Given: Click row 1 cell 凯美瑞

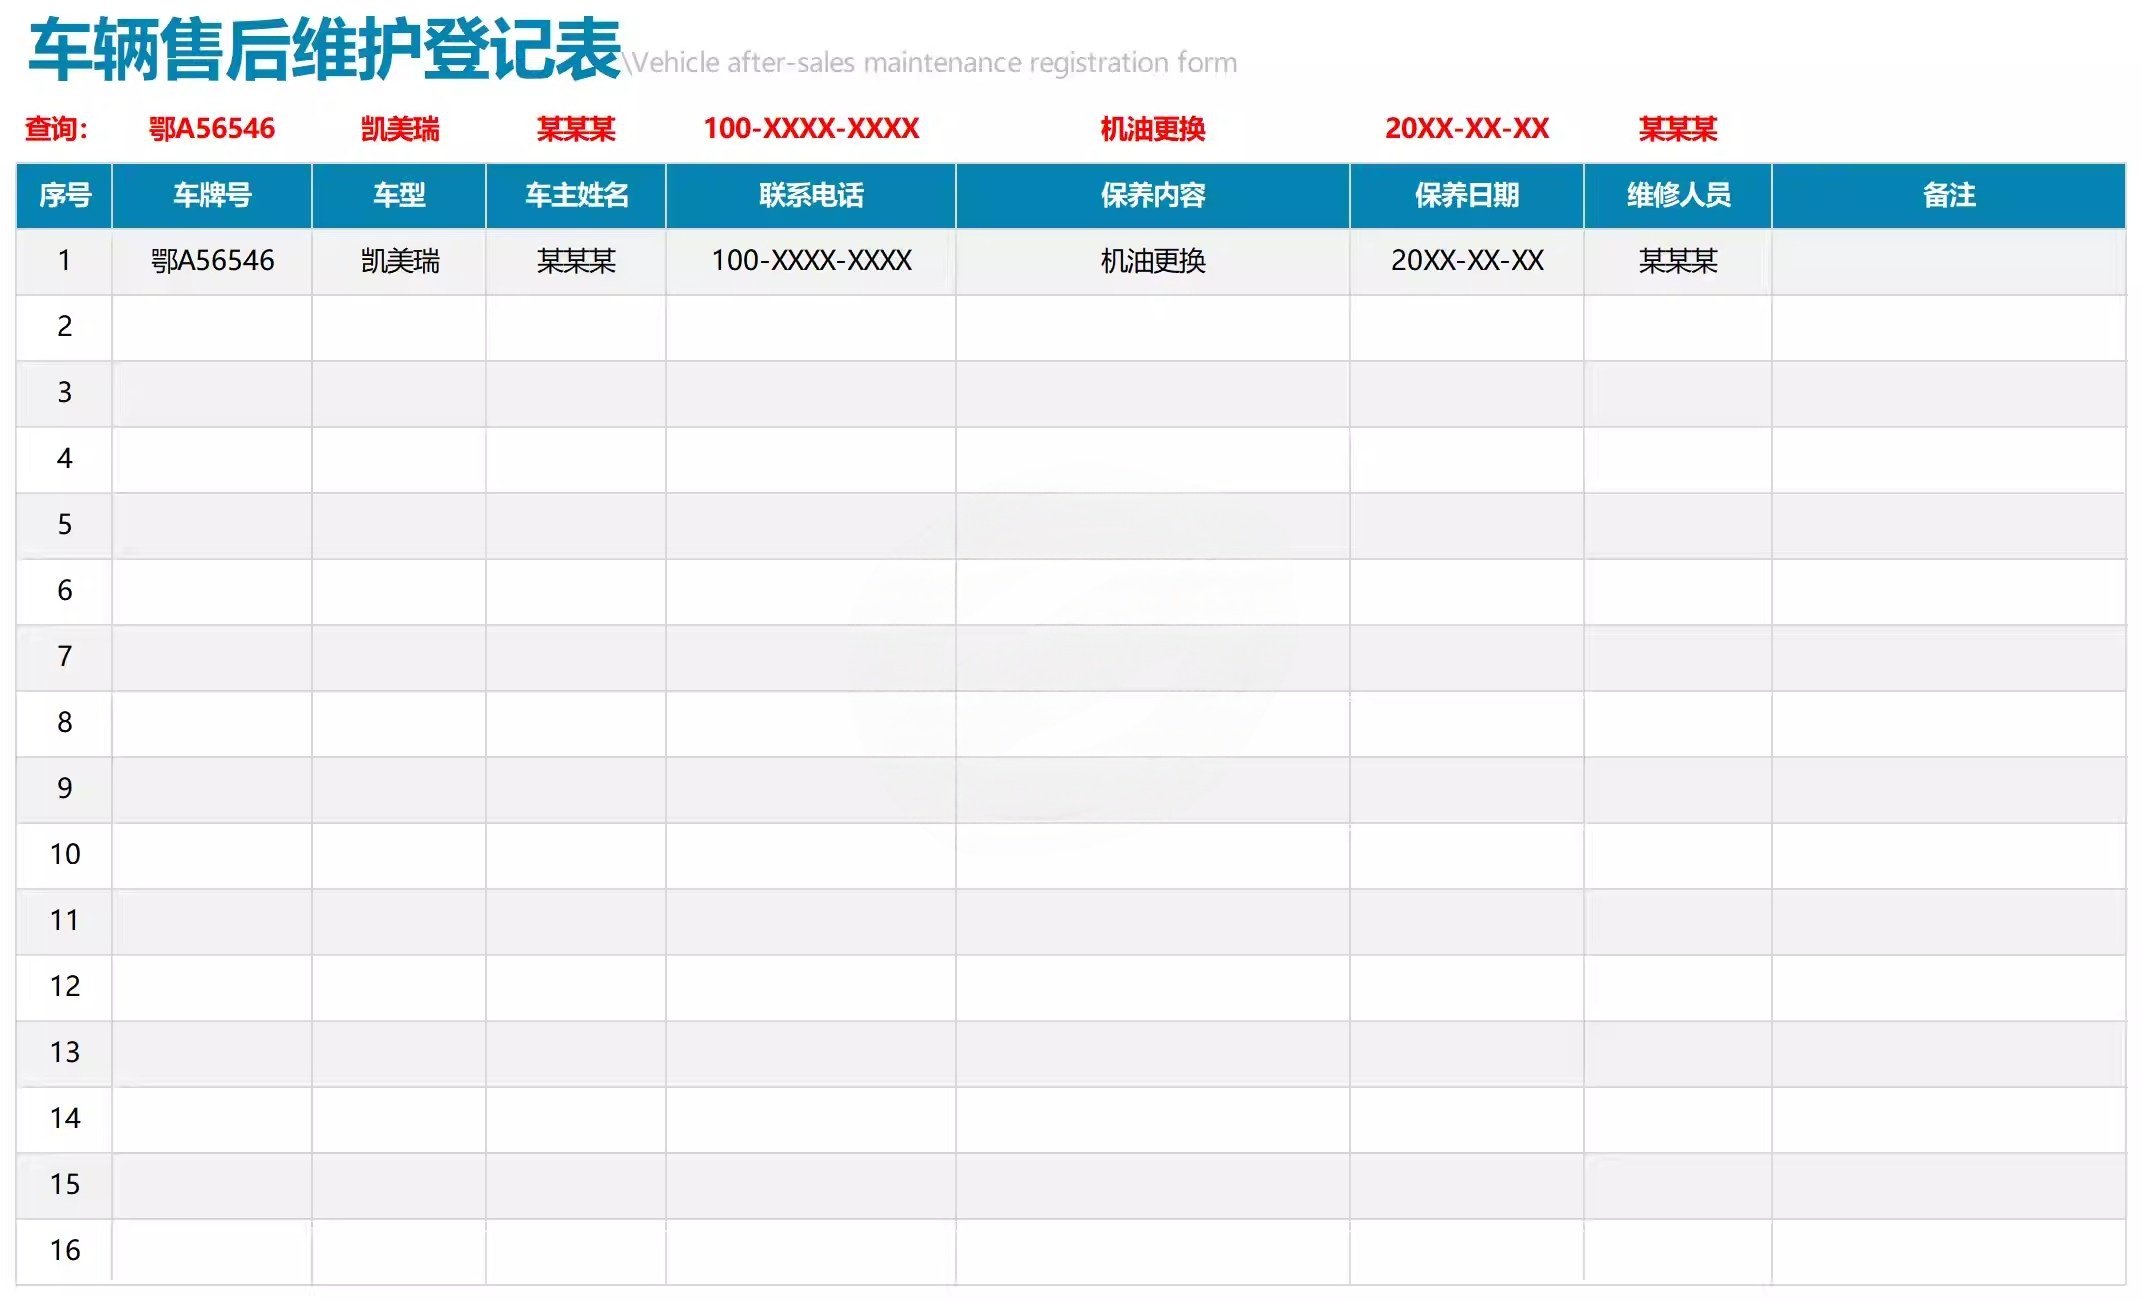Looking at the screenshot, I should [399, 261].
